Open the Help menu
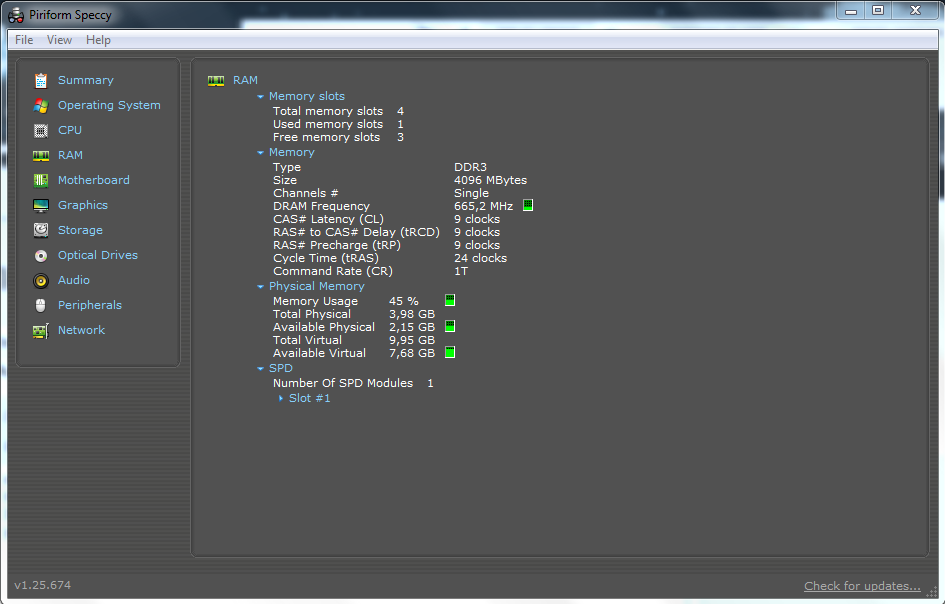Image resolution: width=945 pixels, height=604 pixels. [x=98, y=40]
